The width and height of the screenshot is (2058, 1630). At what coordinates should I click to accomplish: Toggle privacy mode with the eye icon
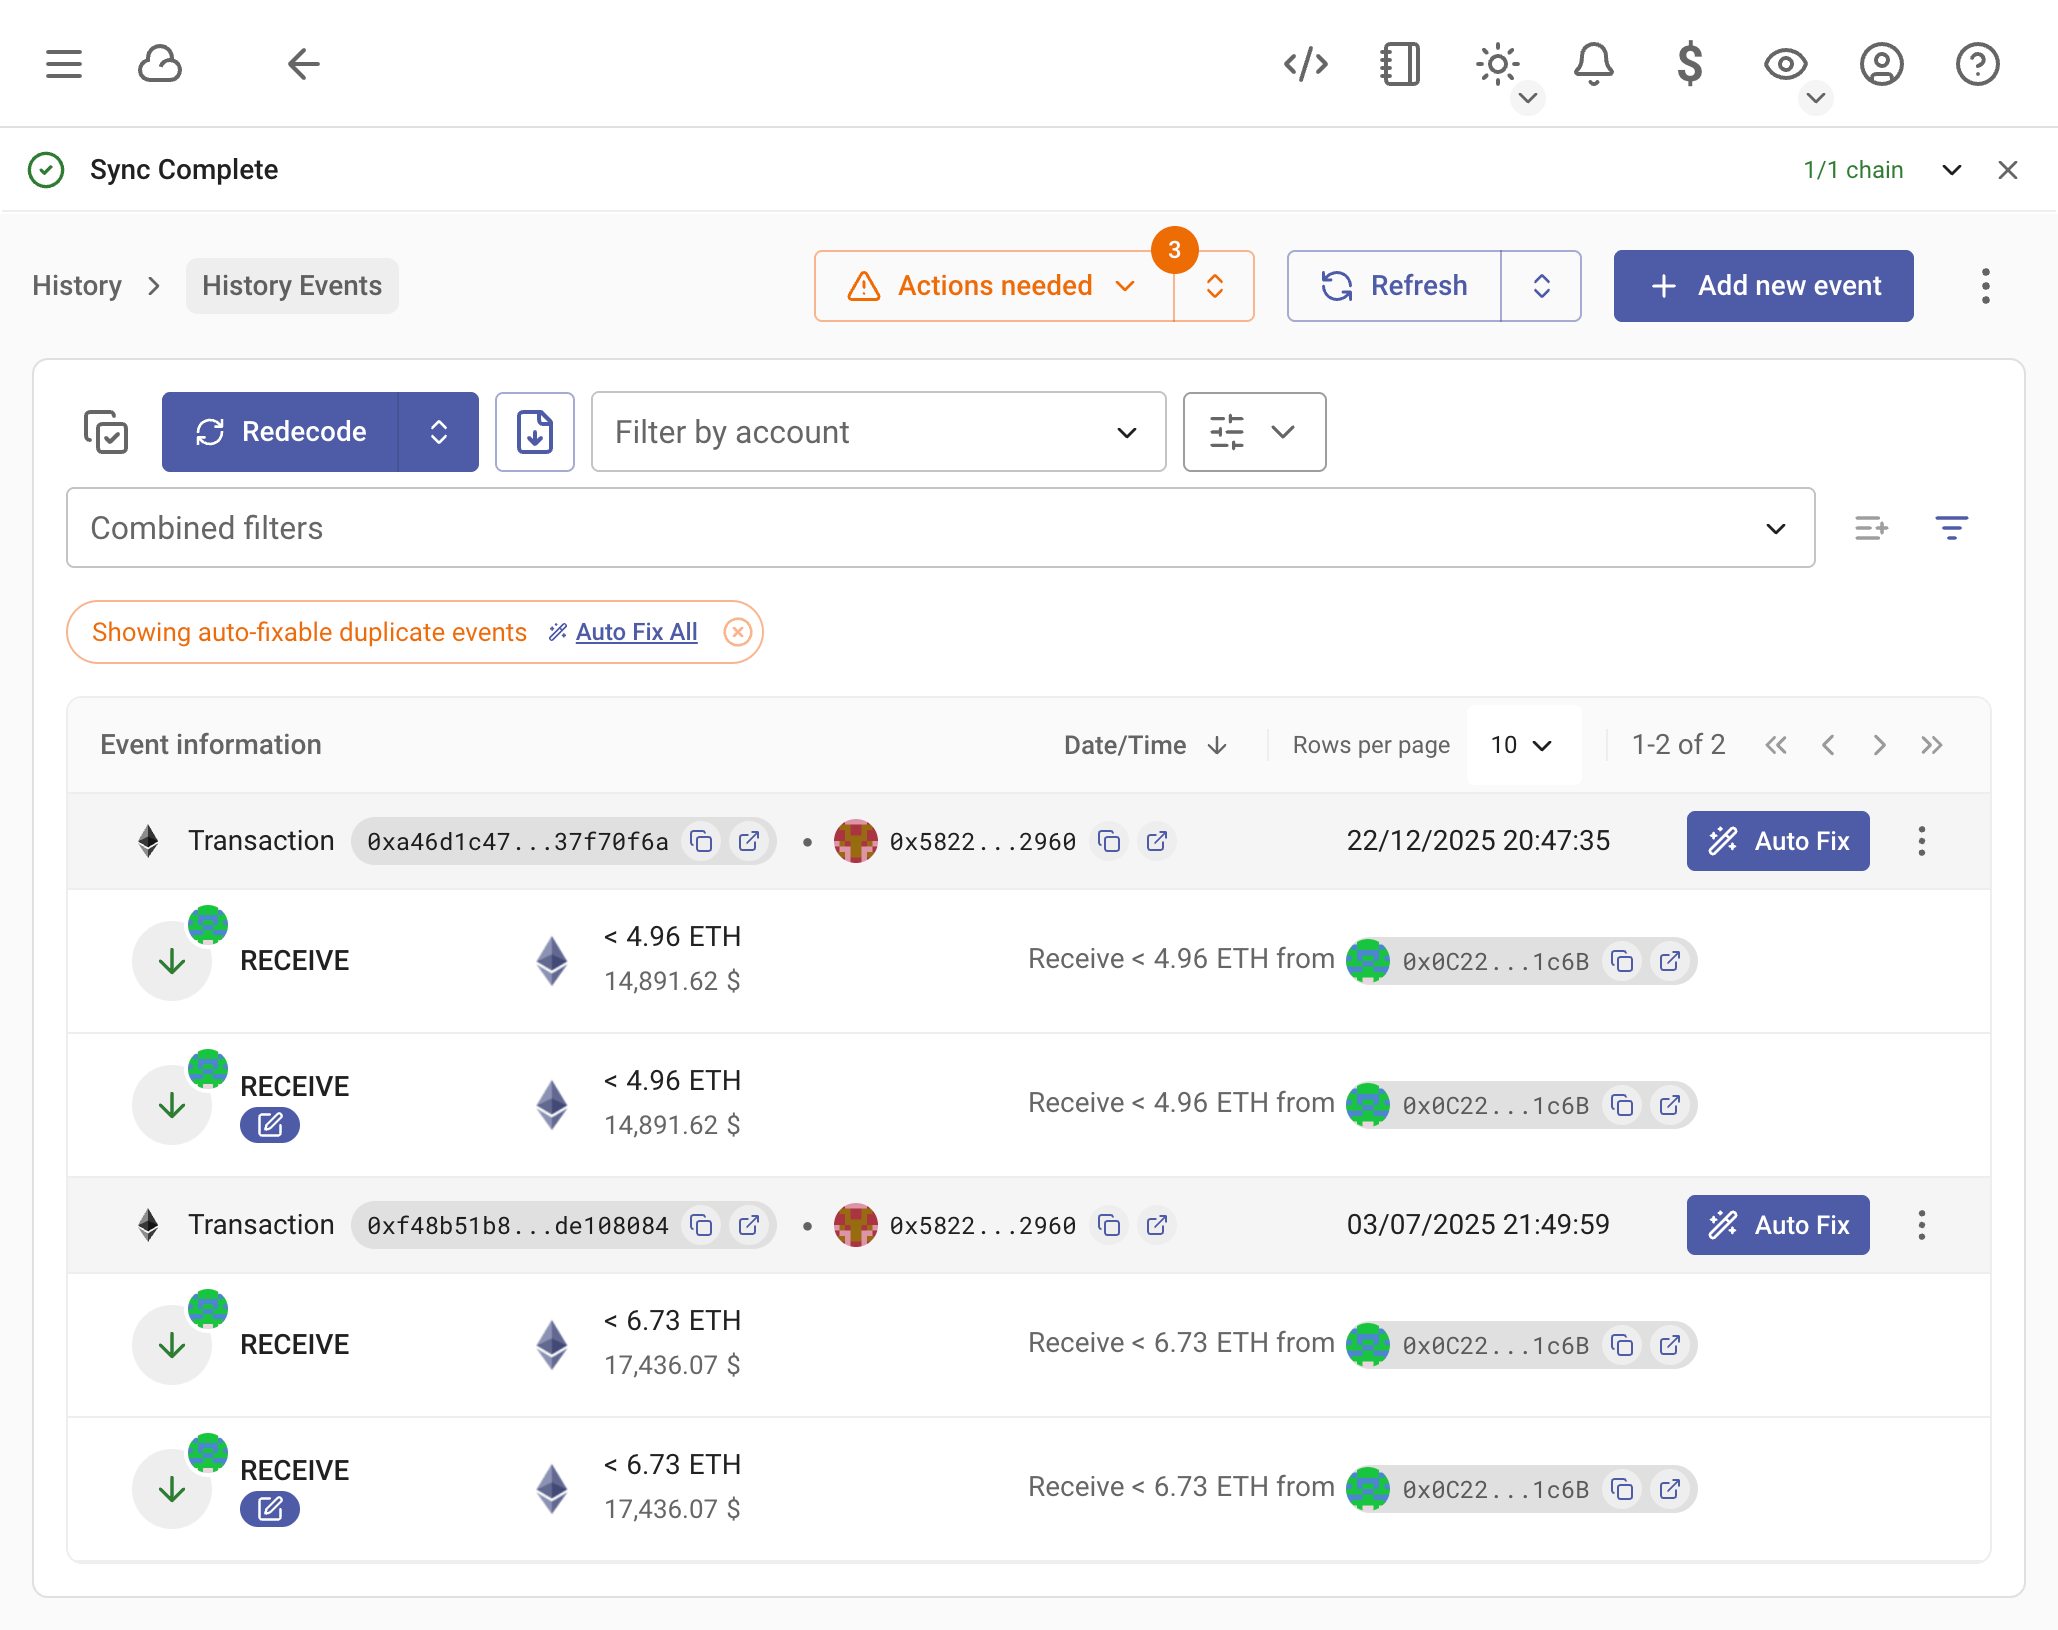(1786, 64)
